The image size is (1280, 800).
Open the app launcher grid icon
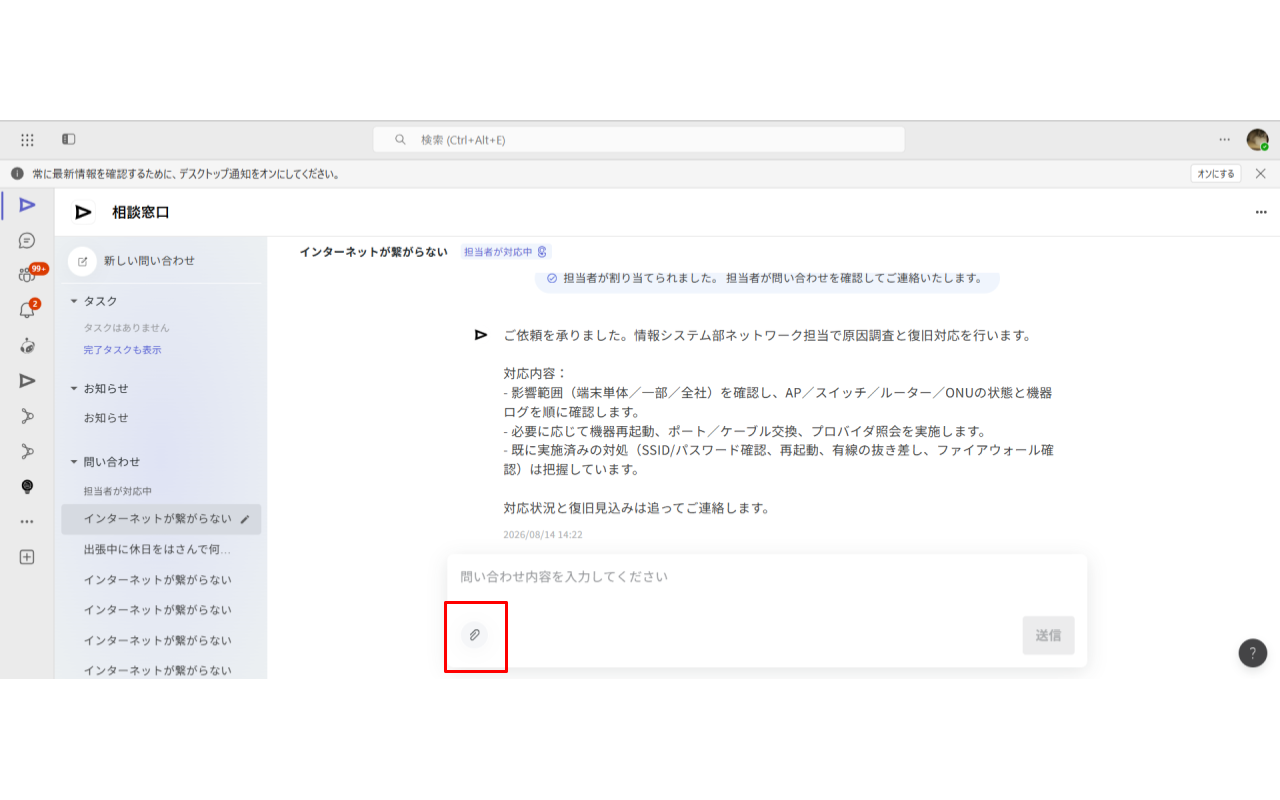[27, 140]
